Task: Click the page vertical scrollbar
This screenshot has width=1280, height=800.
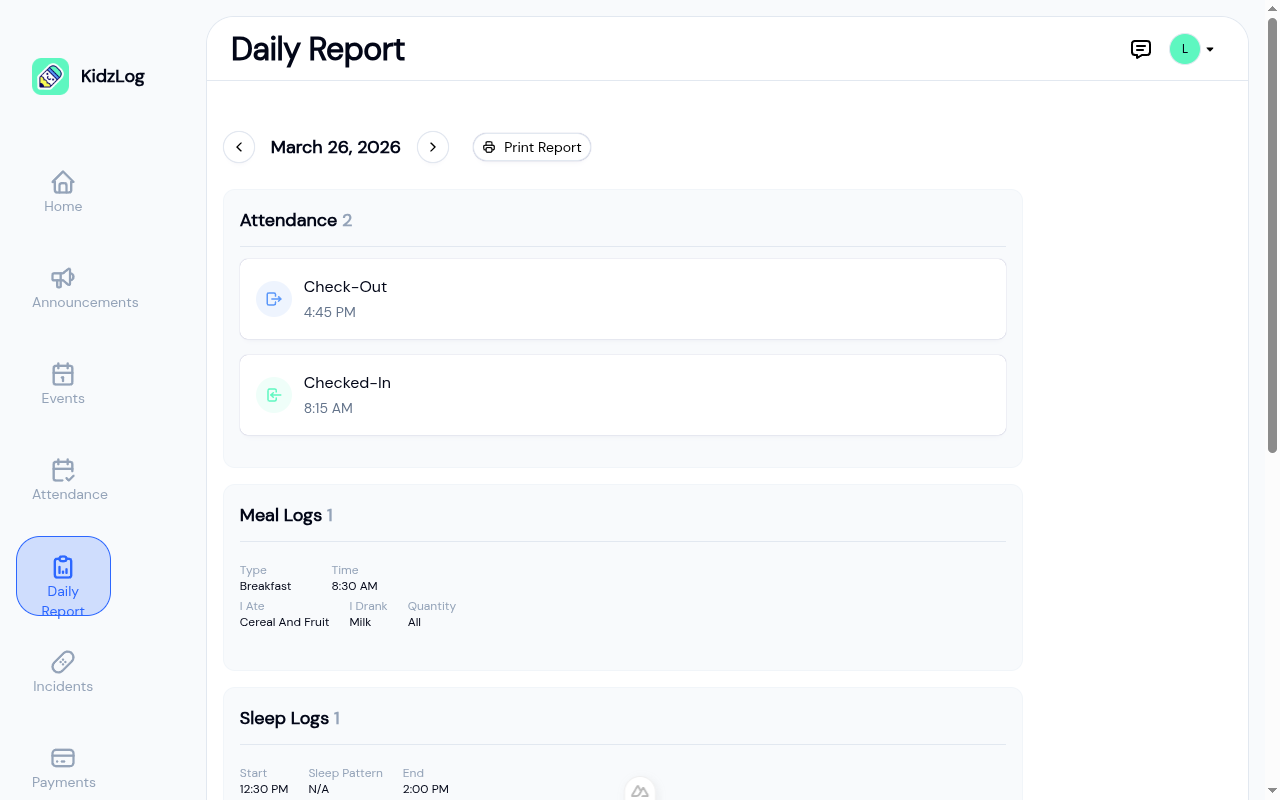Action: coord(1272,235)
